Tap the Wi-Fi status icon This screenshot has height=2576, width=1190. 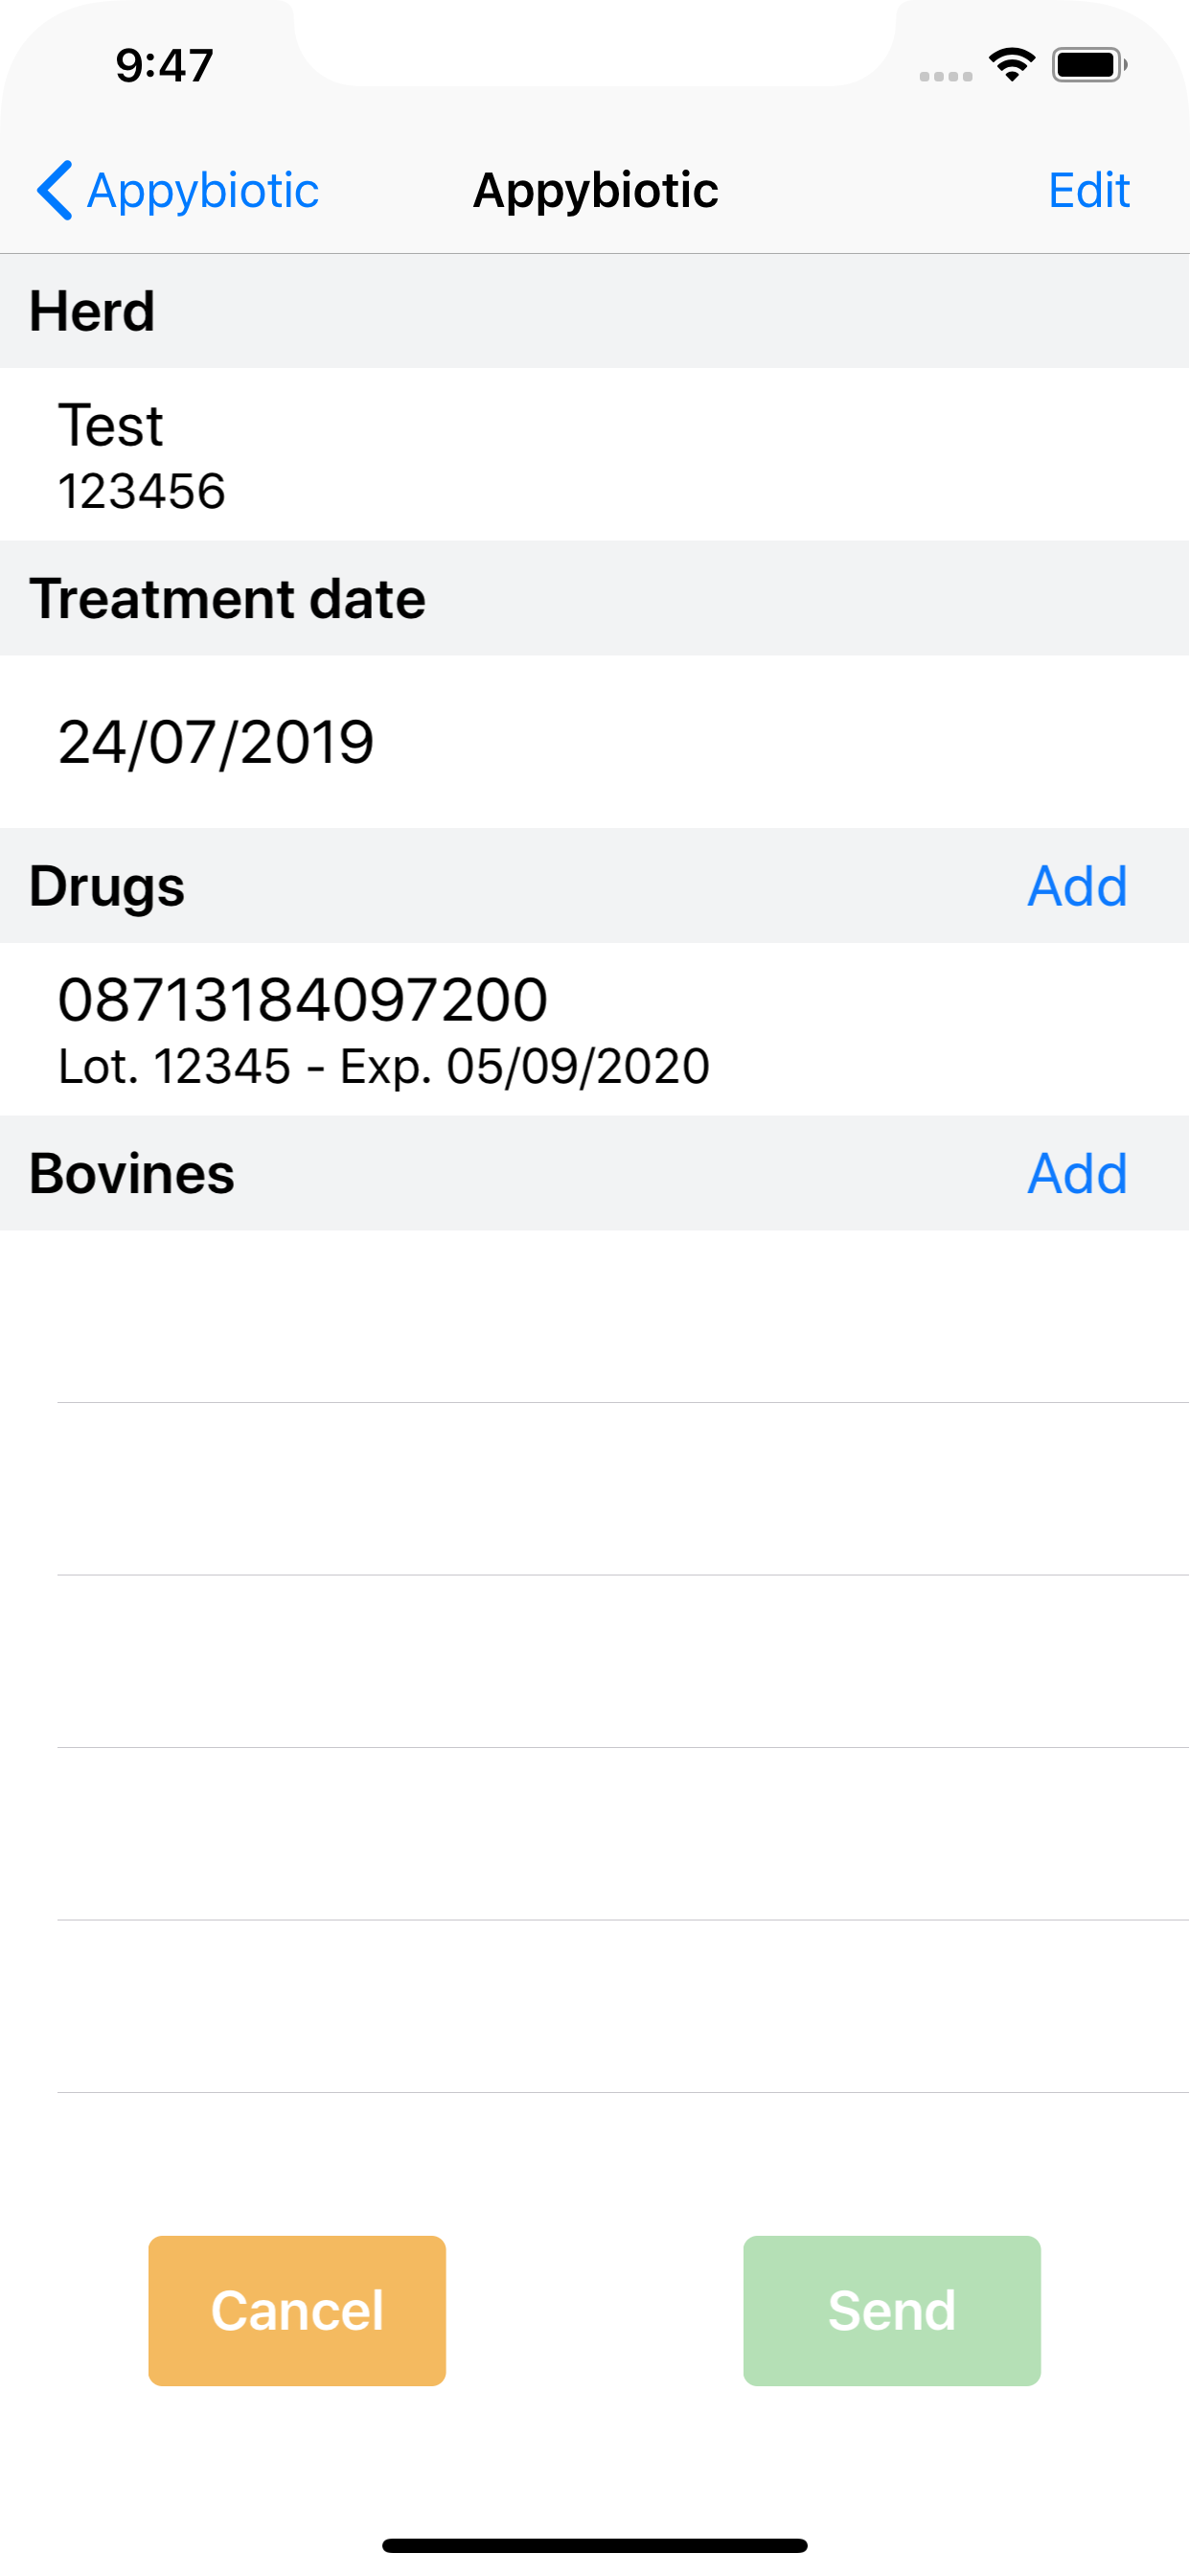(x=1012, y=65)
